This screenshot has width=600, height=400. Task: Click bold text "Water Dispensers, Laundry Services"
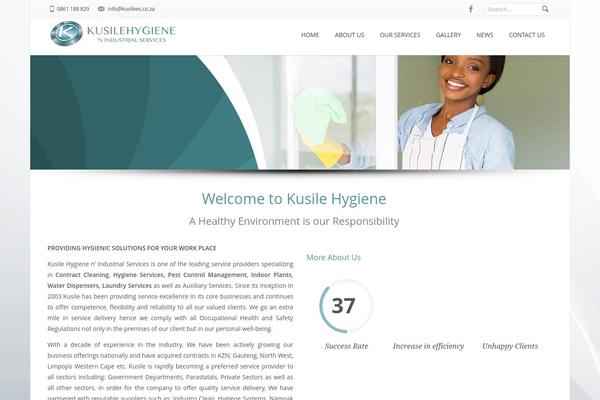click(x=99, y=286)
